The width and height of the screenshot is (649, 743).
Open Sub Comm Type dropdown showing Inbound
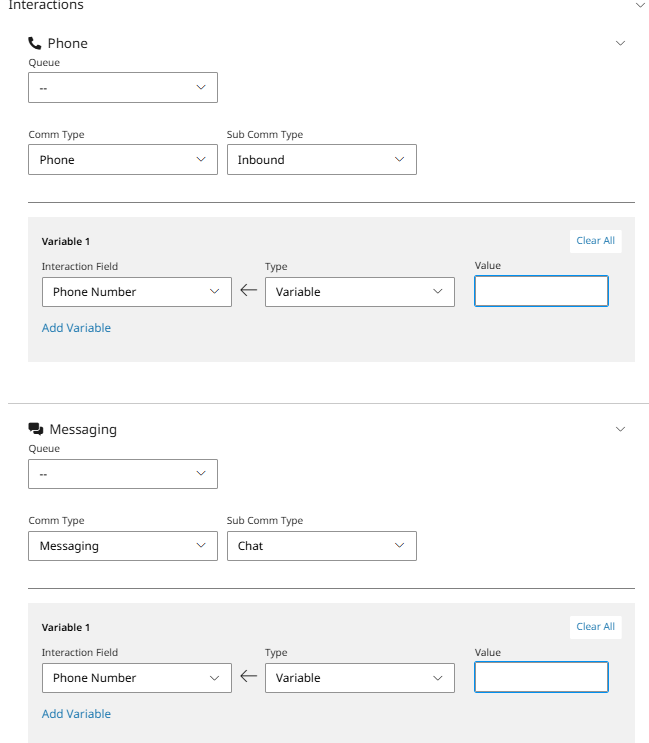pyautogui.click(x=322, y=160)
